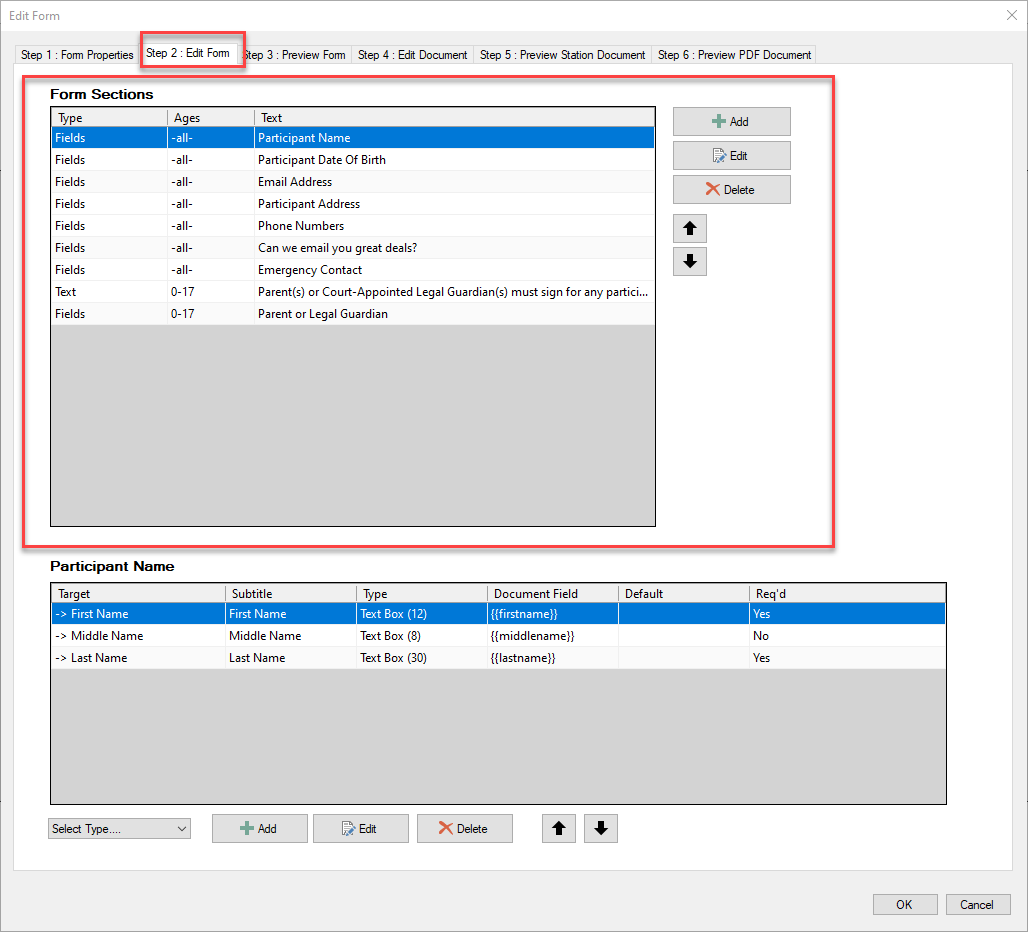Click Subtitle cell 'Last Name'
1028x932 pixels.
click(x=290, y=657)
